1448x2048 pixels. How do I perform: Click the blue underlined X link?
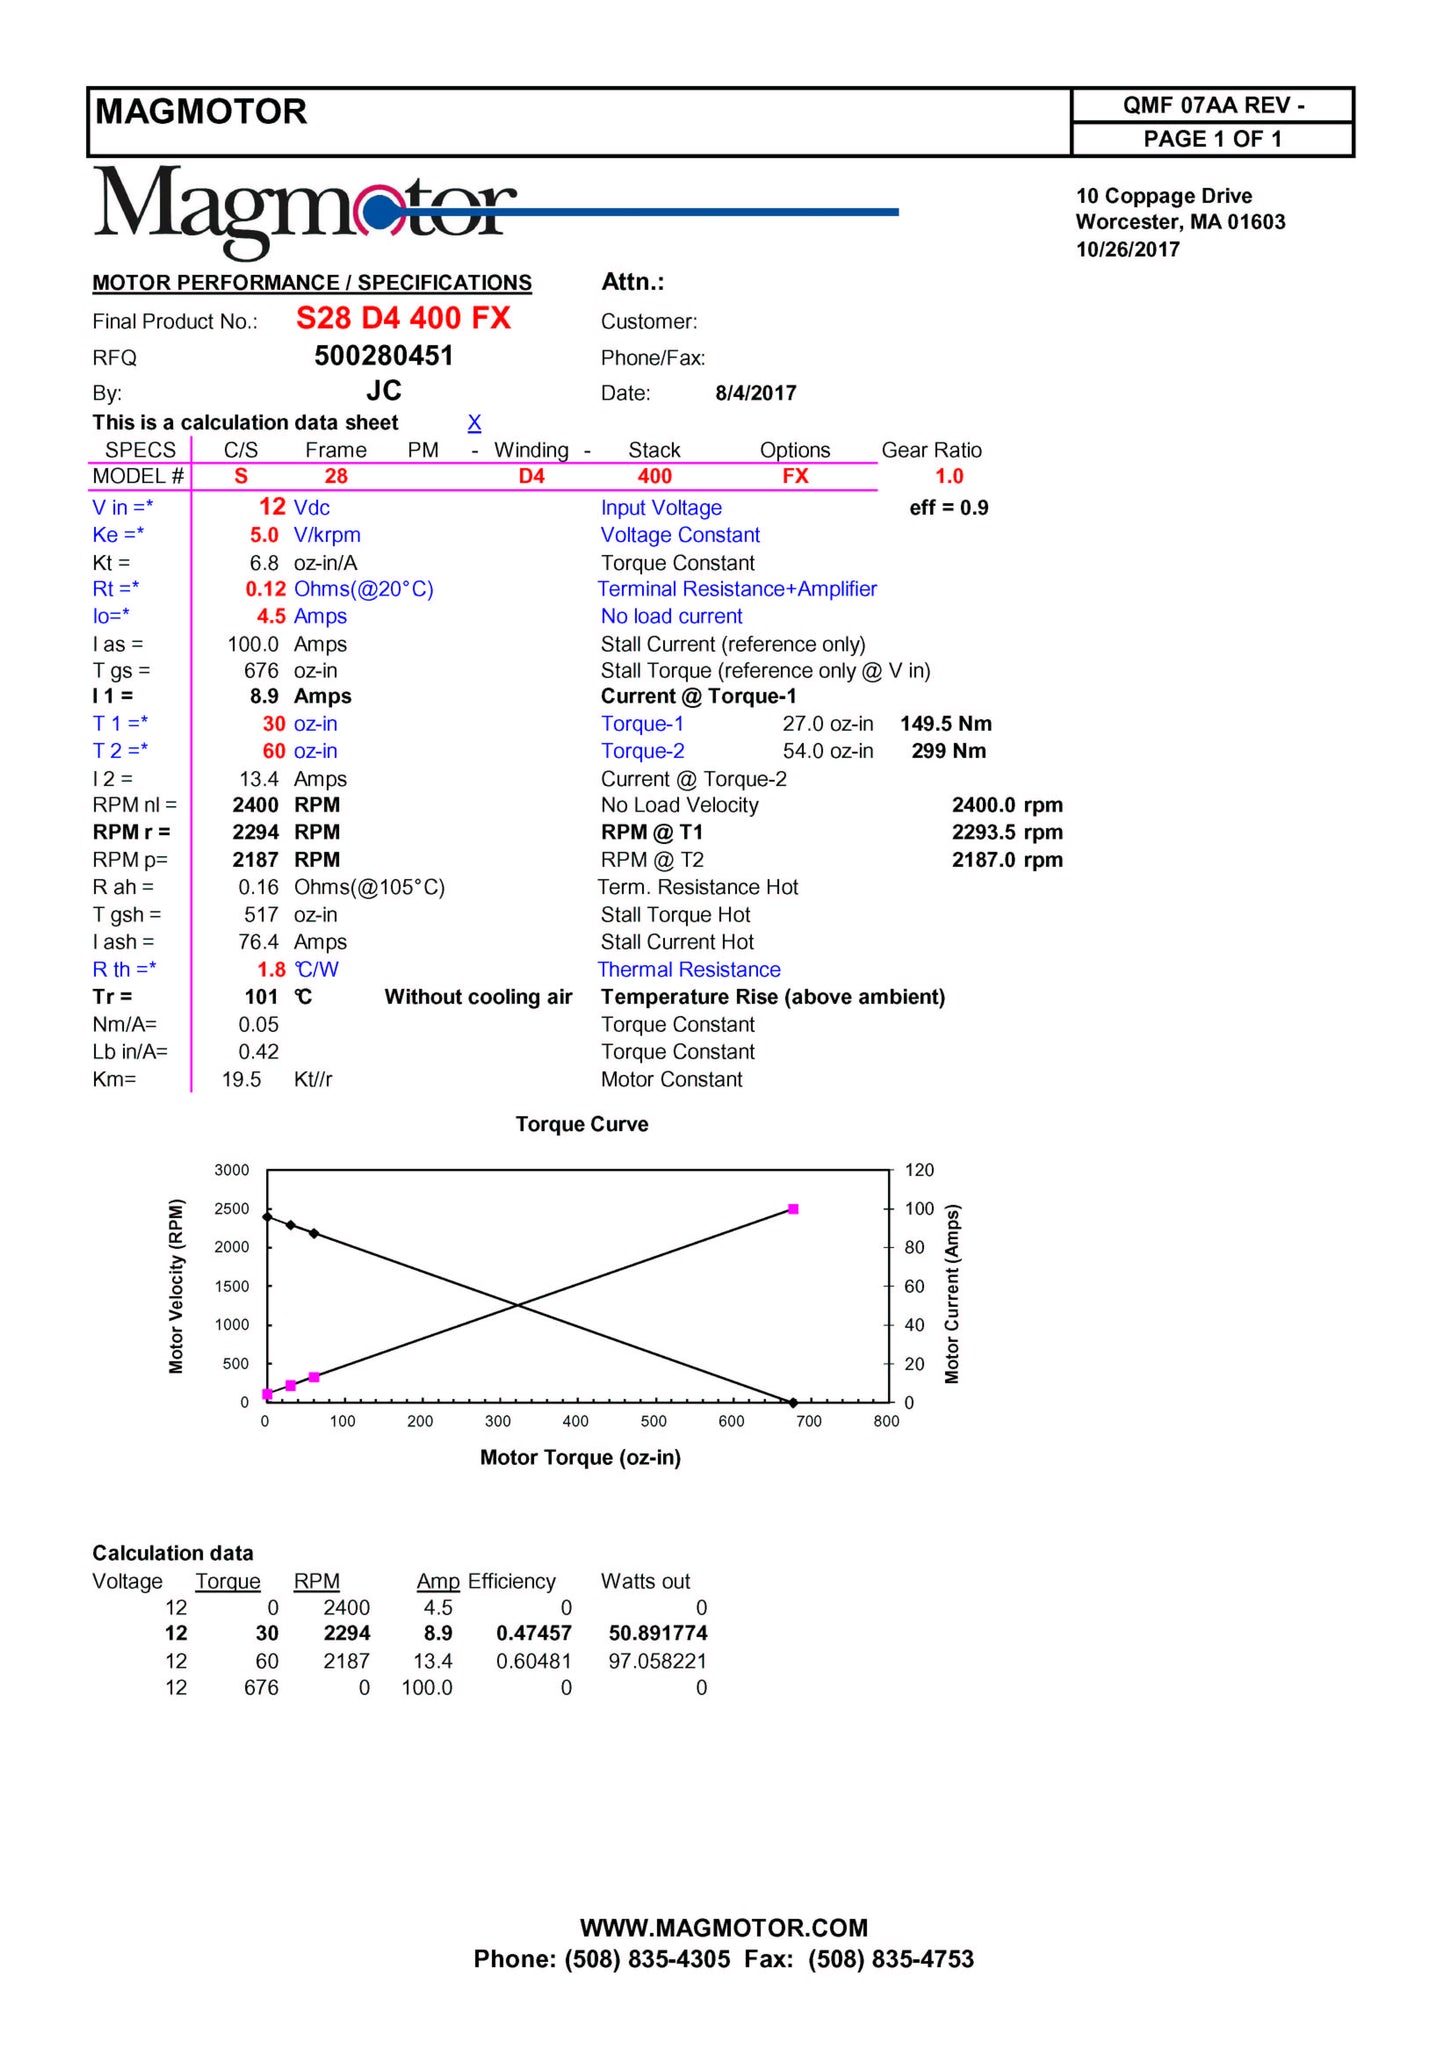point(474,423)
